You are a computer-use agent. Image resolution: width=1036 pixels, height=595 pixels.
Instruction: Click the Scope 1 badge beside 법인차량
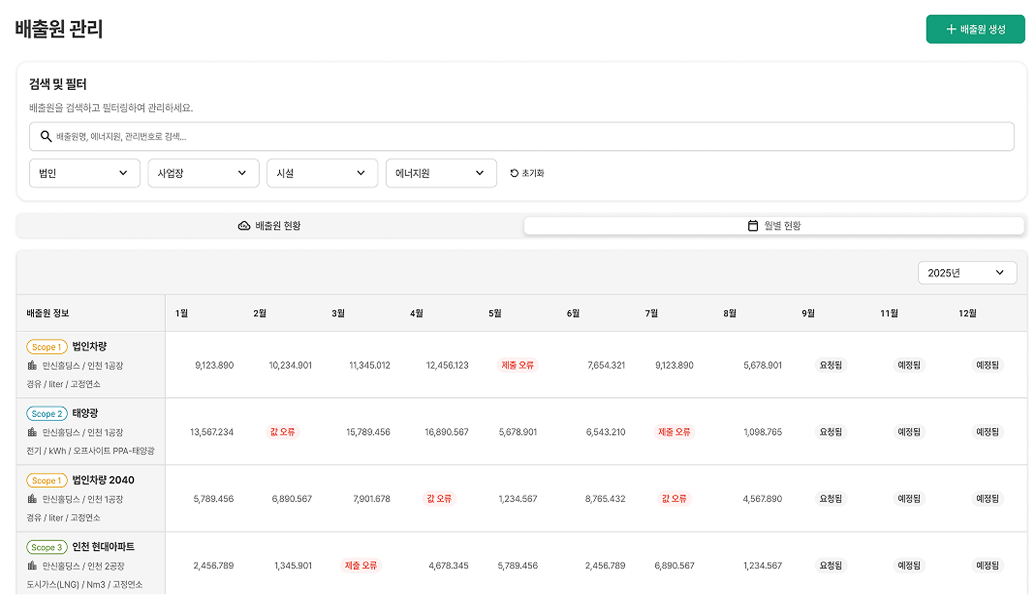(45, 345)
